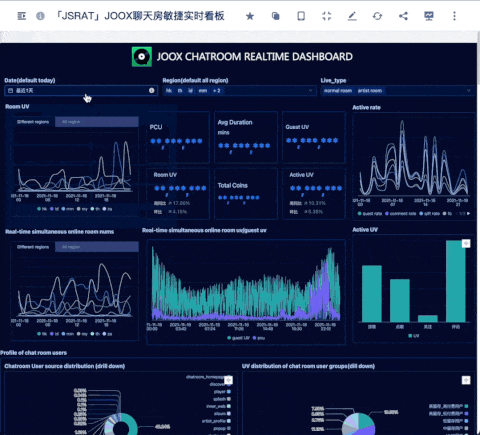480x435 pixels.
Task: Click the 'mm' region tag
Action: coord(203,91)
